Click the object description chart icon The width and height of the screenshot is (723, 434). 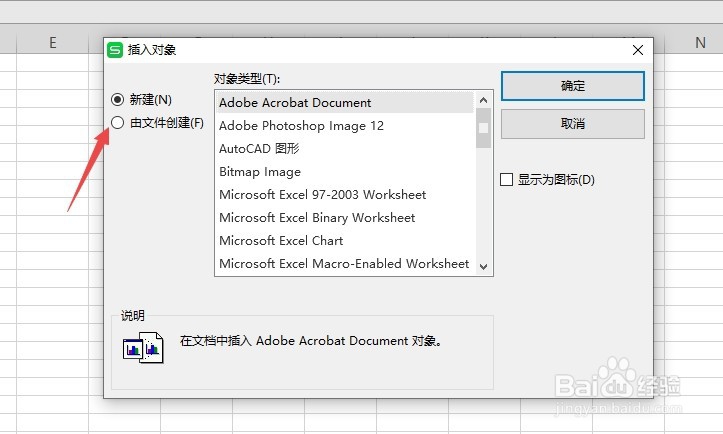143,348
